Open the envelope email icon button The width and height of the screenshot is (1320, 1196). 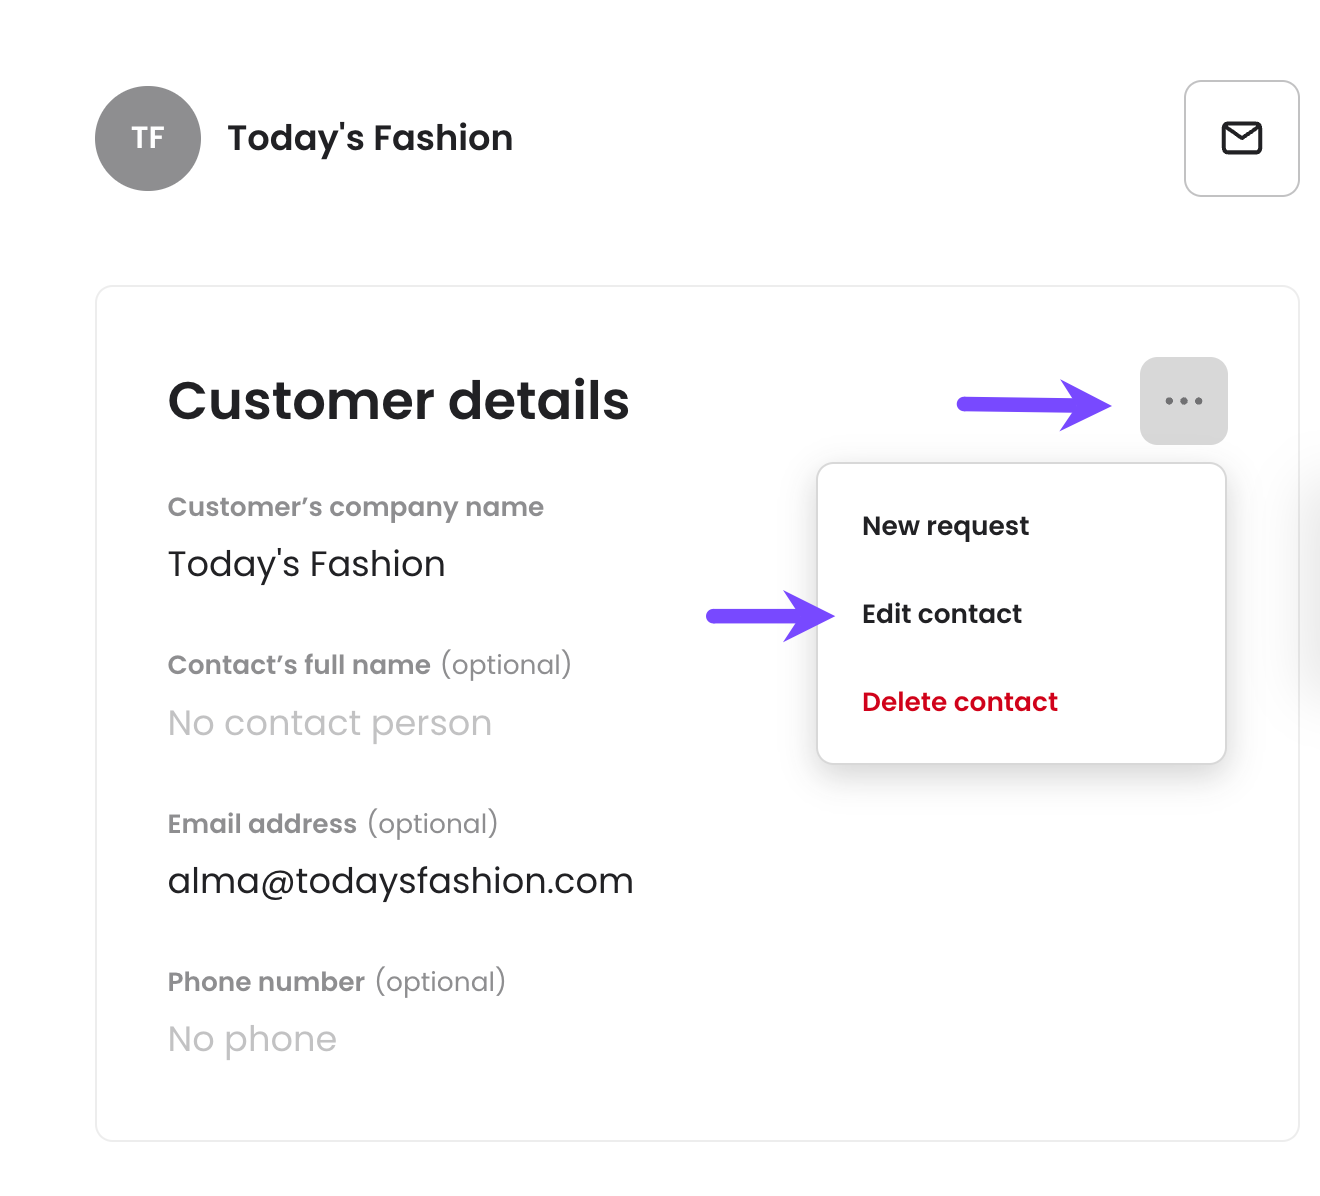(x=1241, y=138)
